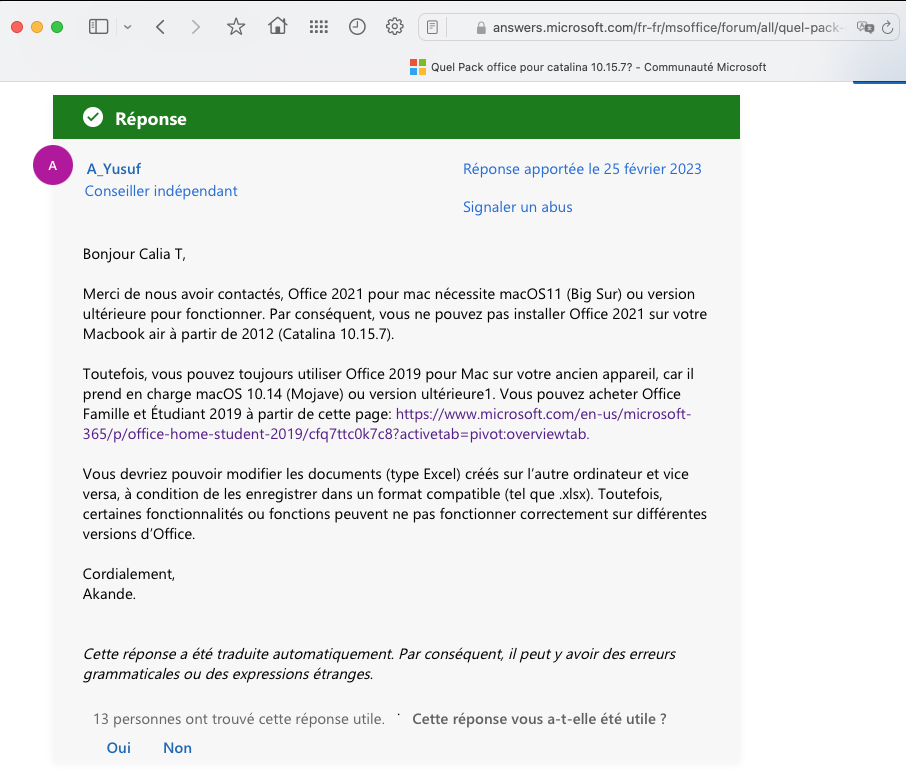Screen dimensions: 906x783
Task: Click the white checkmark Réponse icon
Action: click(93, 117)
